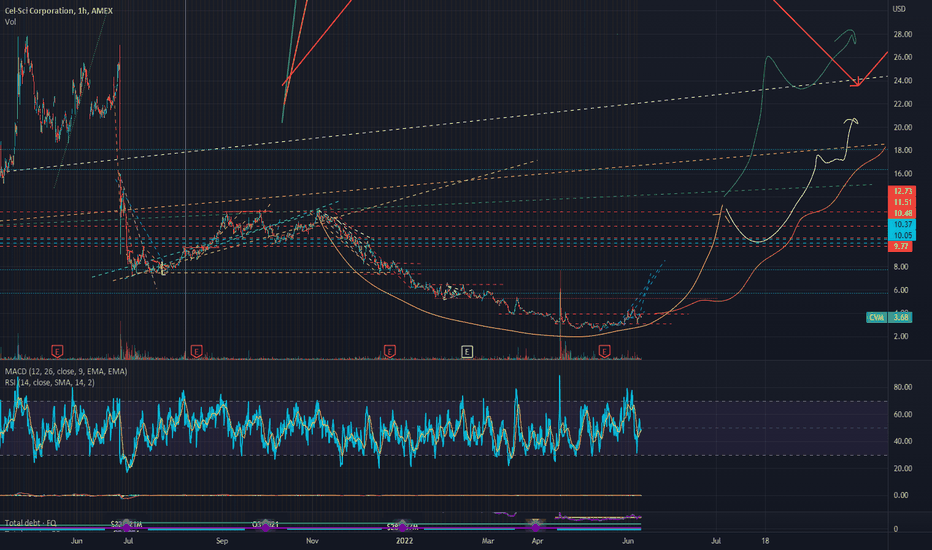This screenshot has width=932, height=550.
Task: Click the purple debt data point near October 2021
Action: pyautogui.click(x=265, y=527)
